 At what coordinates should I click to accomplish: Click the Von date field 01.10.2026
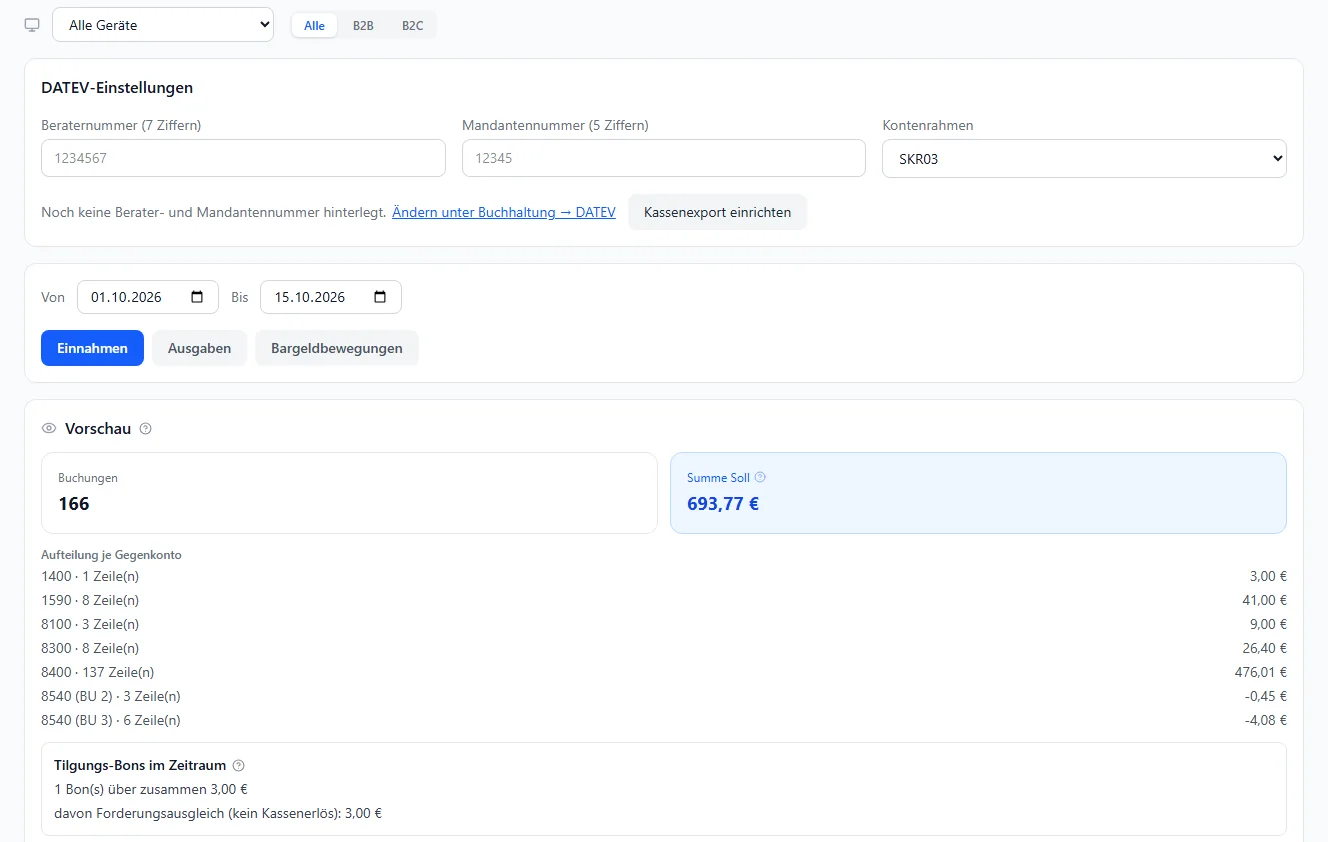point(148,297)
